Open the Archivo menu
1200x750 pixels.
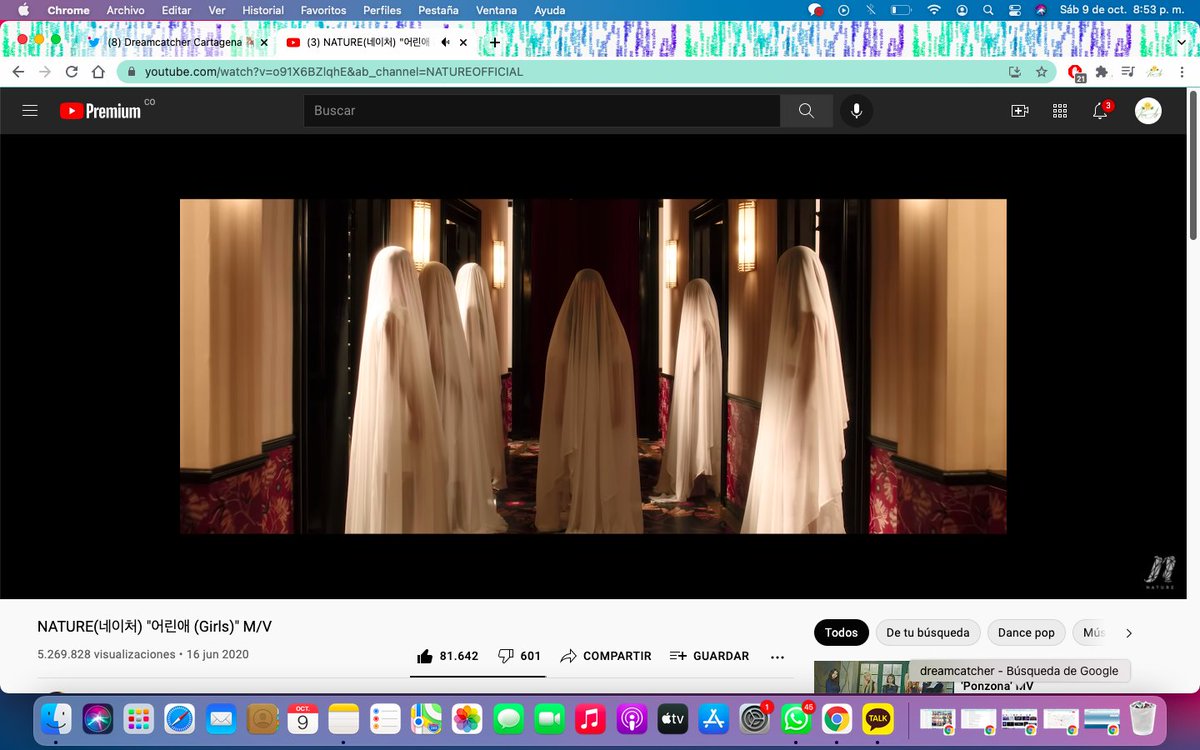(126, 10)
